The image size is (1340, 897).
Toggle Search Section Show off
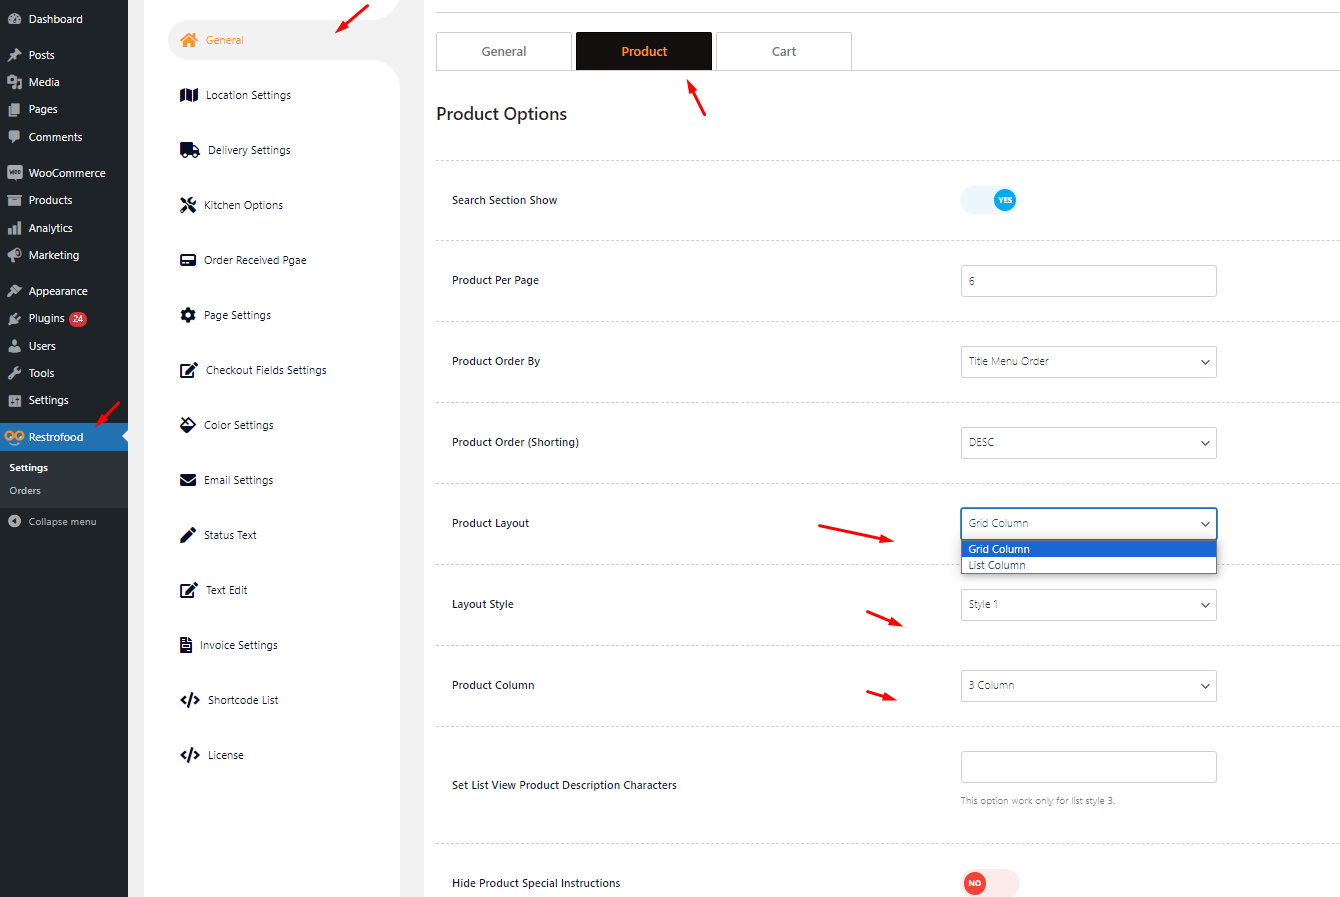[x=988, y=200]
